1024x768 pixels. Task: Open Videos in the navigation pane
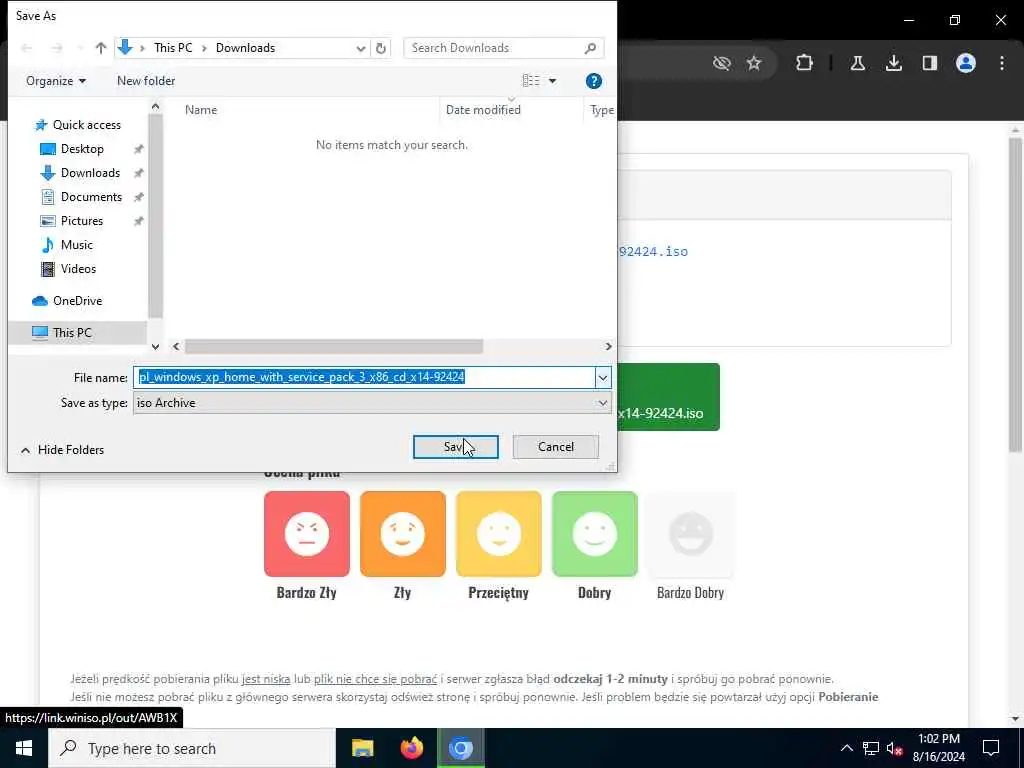coord(78,269)
